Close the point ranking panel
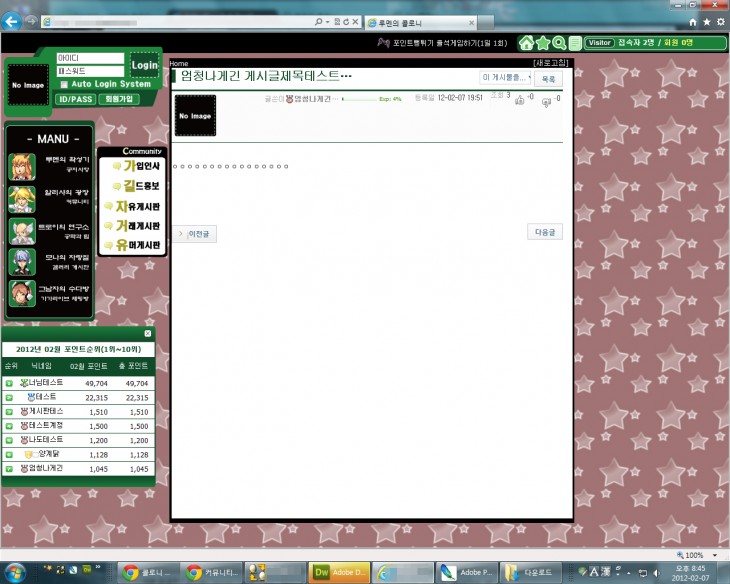The width and height of the screenshot is (730, 584). pyautogui.click(x=148, y=333)
